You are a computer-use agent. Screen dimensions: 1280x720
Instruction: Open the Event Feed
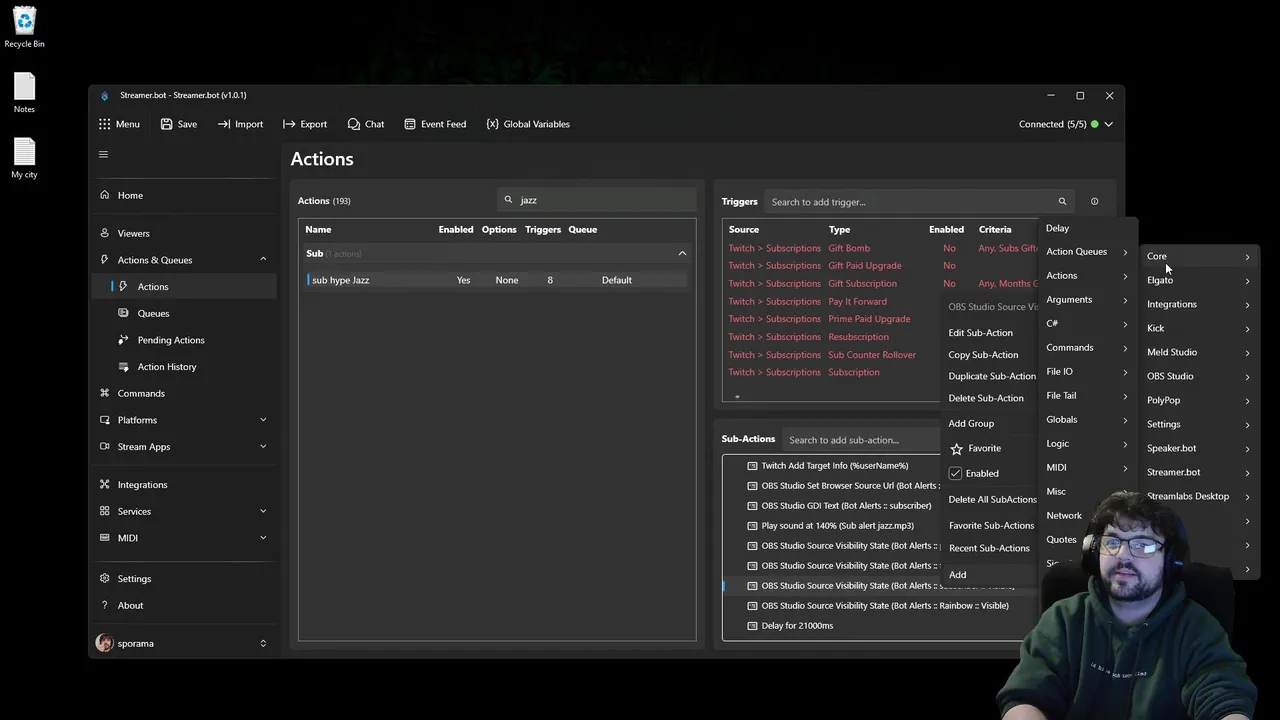[x=435, y=124]
